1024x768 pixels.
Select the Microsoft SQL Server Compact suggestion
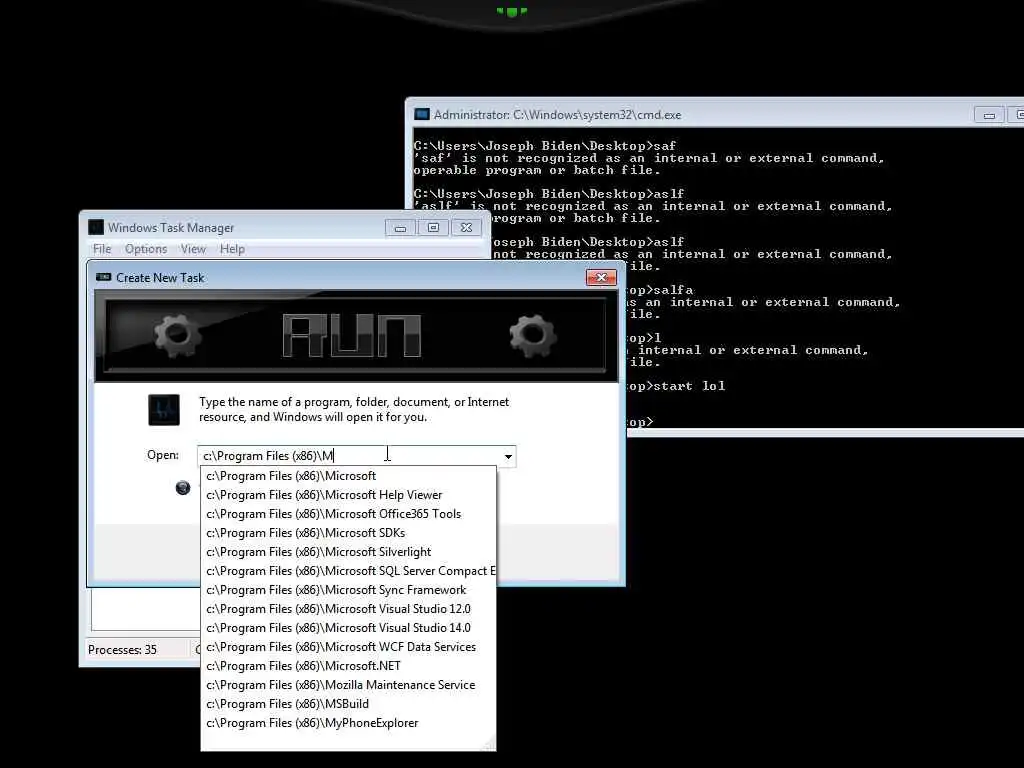[349, 571]
